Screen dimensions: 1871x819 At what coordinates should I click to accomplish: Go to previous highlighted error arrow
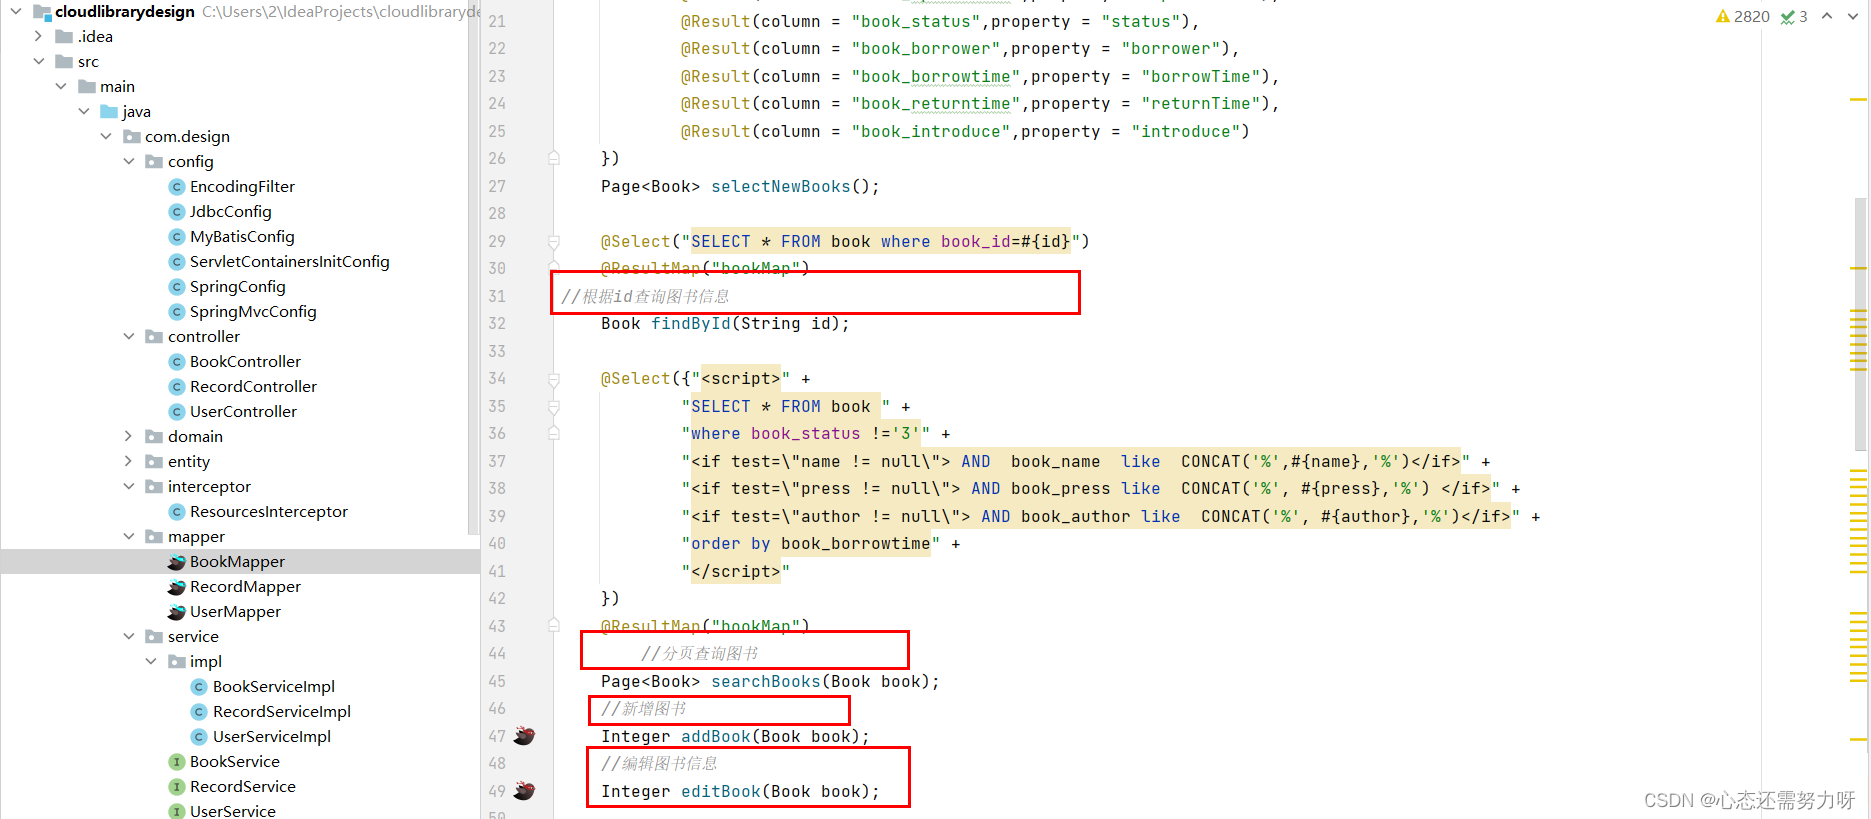pyautogui.click(x=1827, y=16)
